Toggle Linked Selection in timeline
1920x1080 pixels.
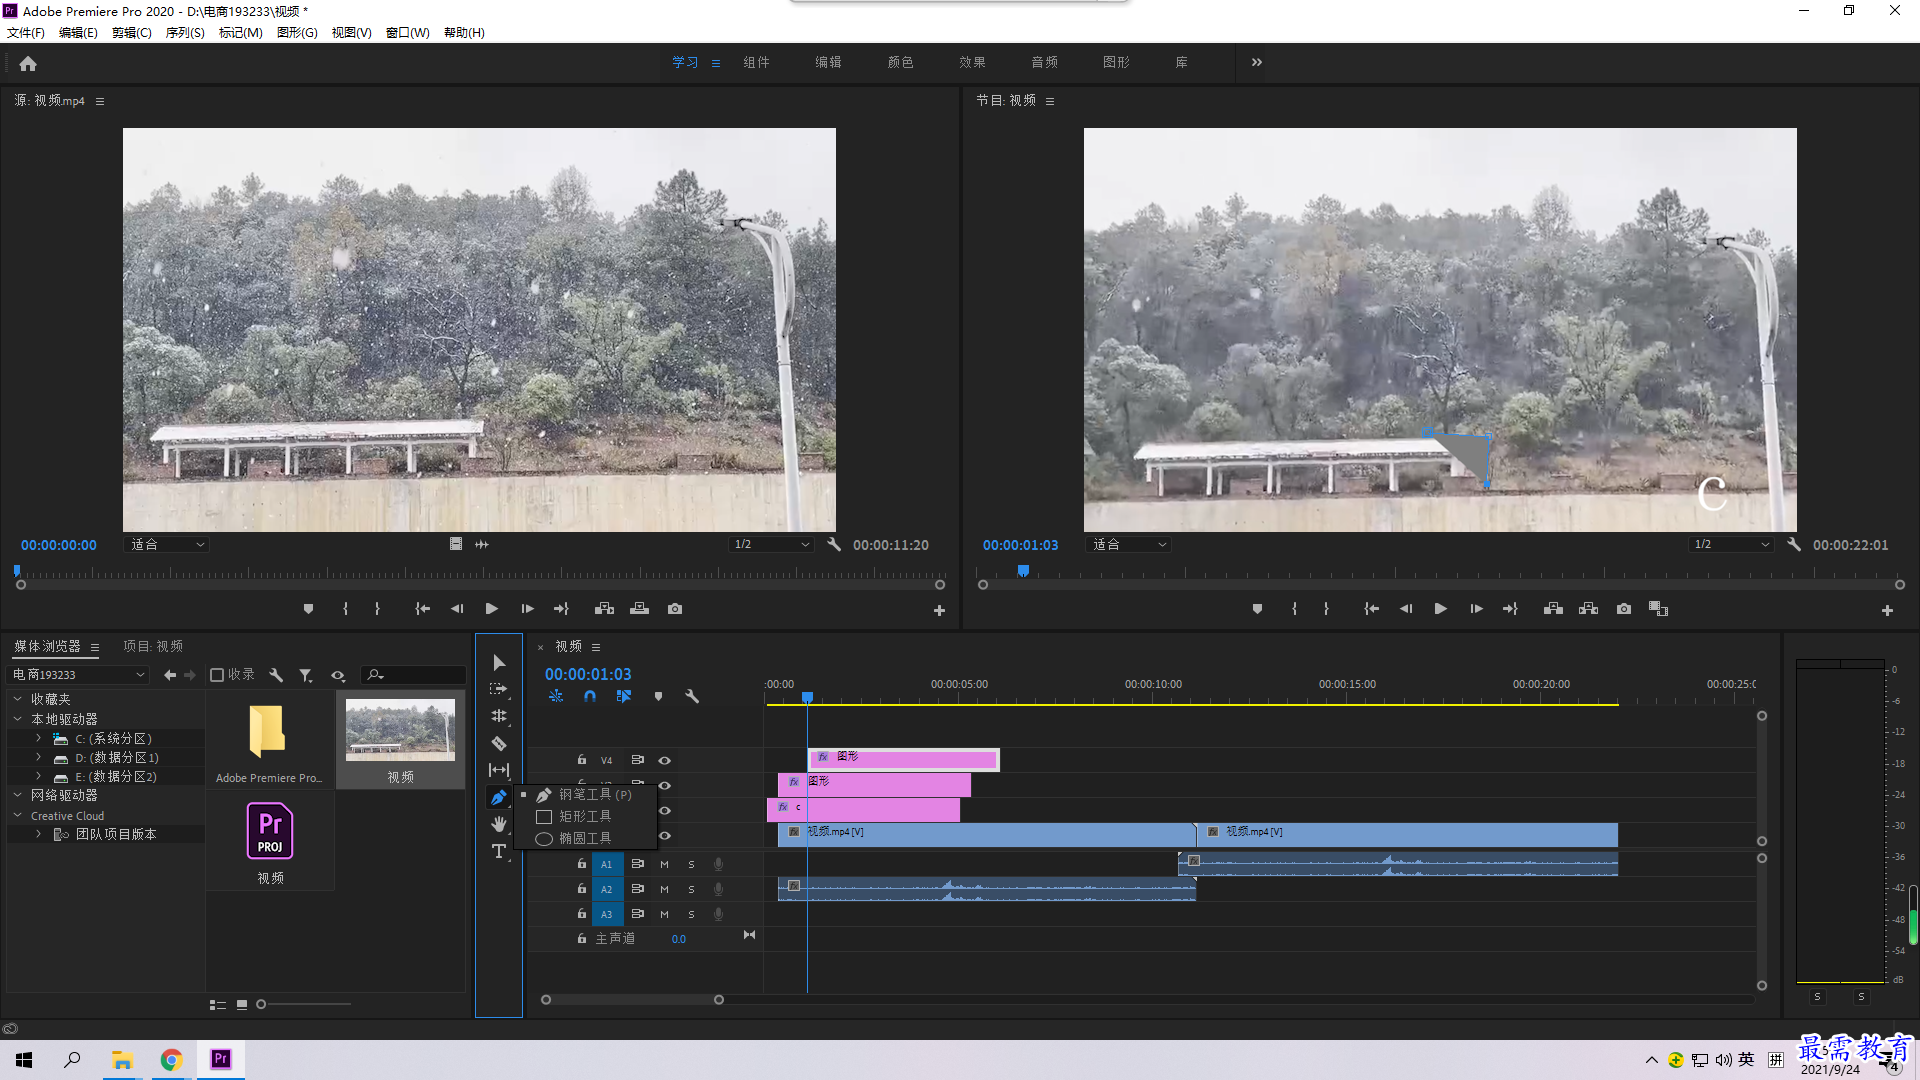[624, 696]
